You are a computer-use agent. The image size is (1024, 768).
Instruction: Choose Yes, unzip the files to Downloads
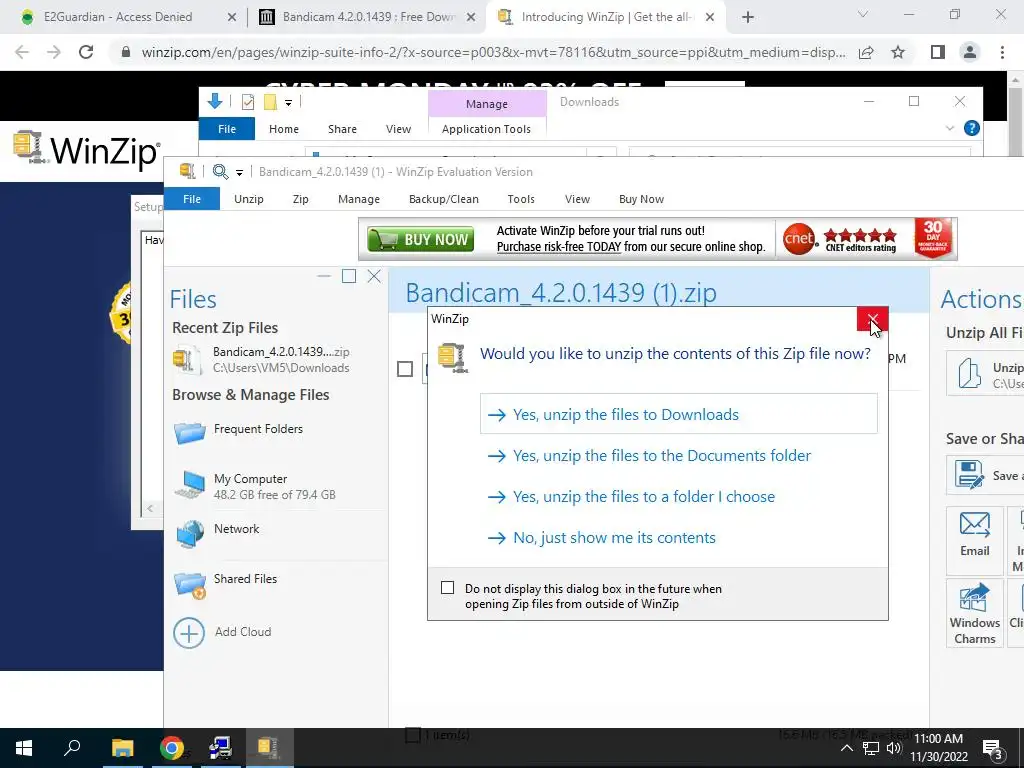coord(679,414)
